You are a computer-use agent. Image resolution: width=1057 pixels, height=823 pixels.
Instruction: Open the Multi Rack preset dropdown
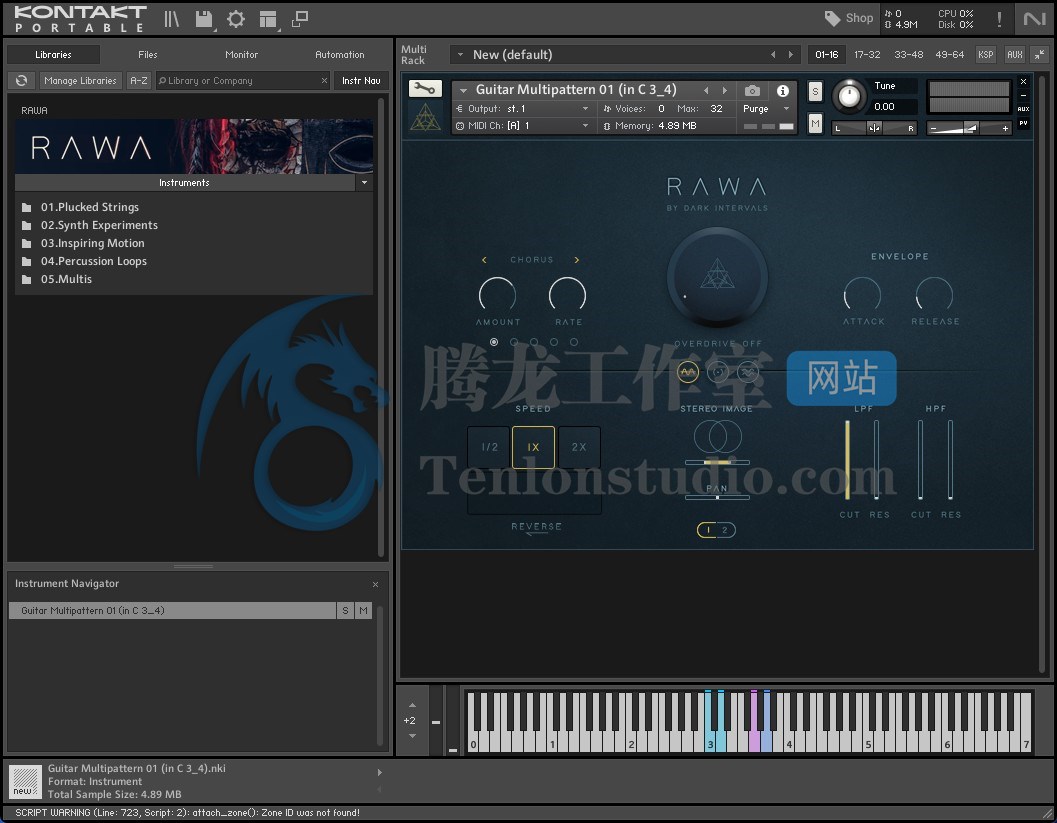[460, 55]
